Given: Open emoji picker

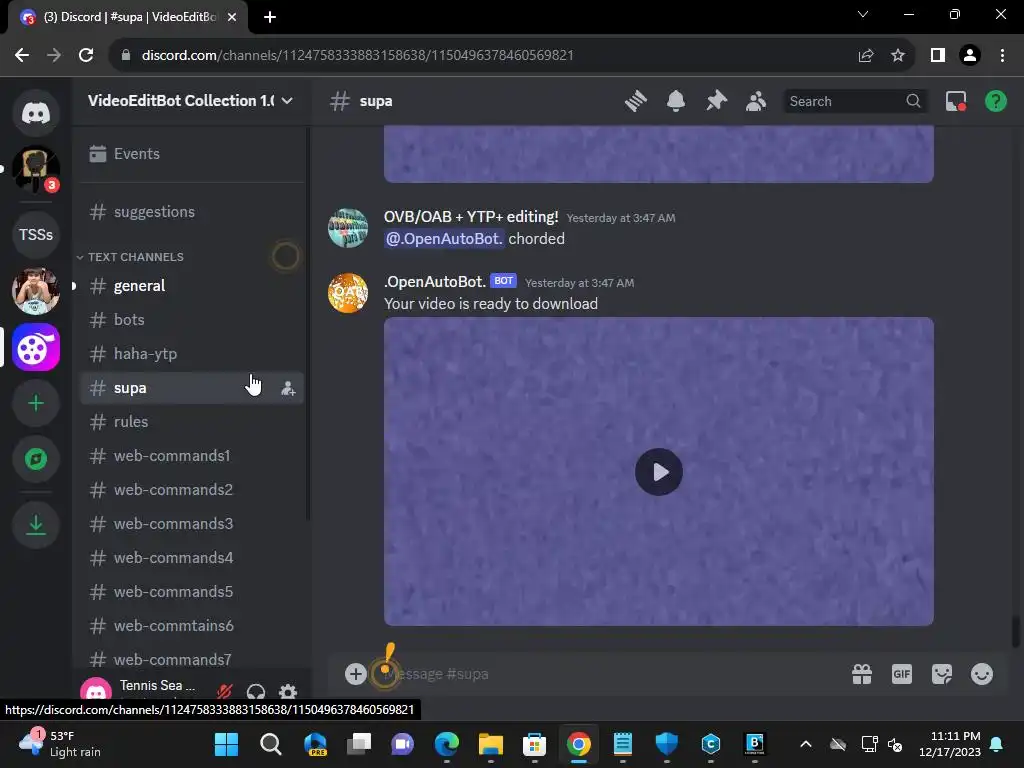Looking at the screenshot, I should point(982,674).
